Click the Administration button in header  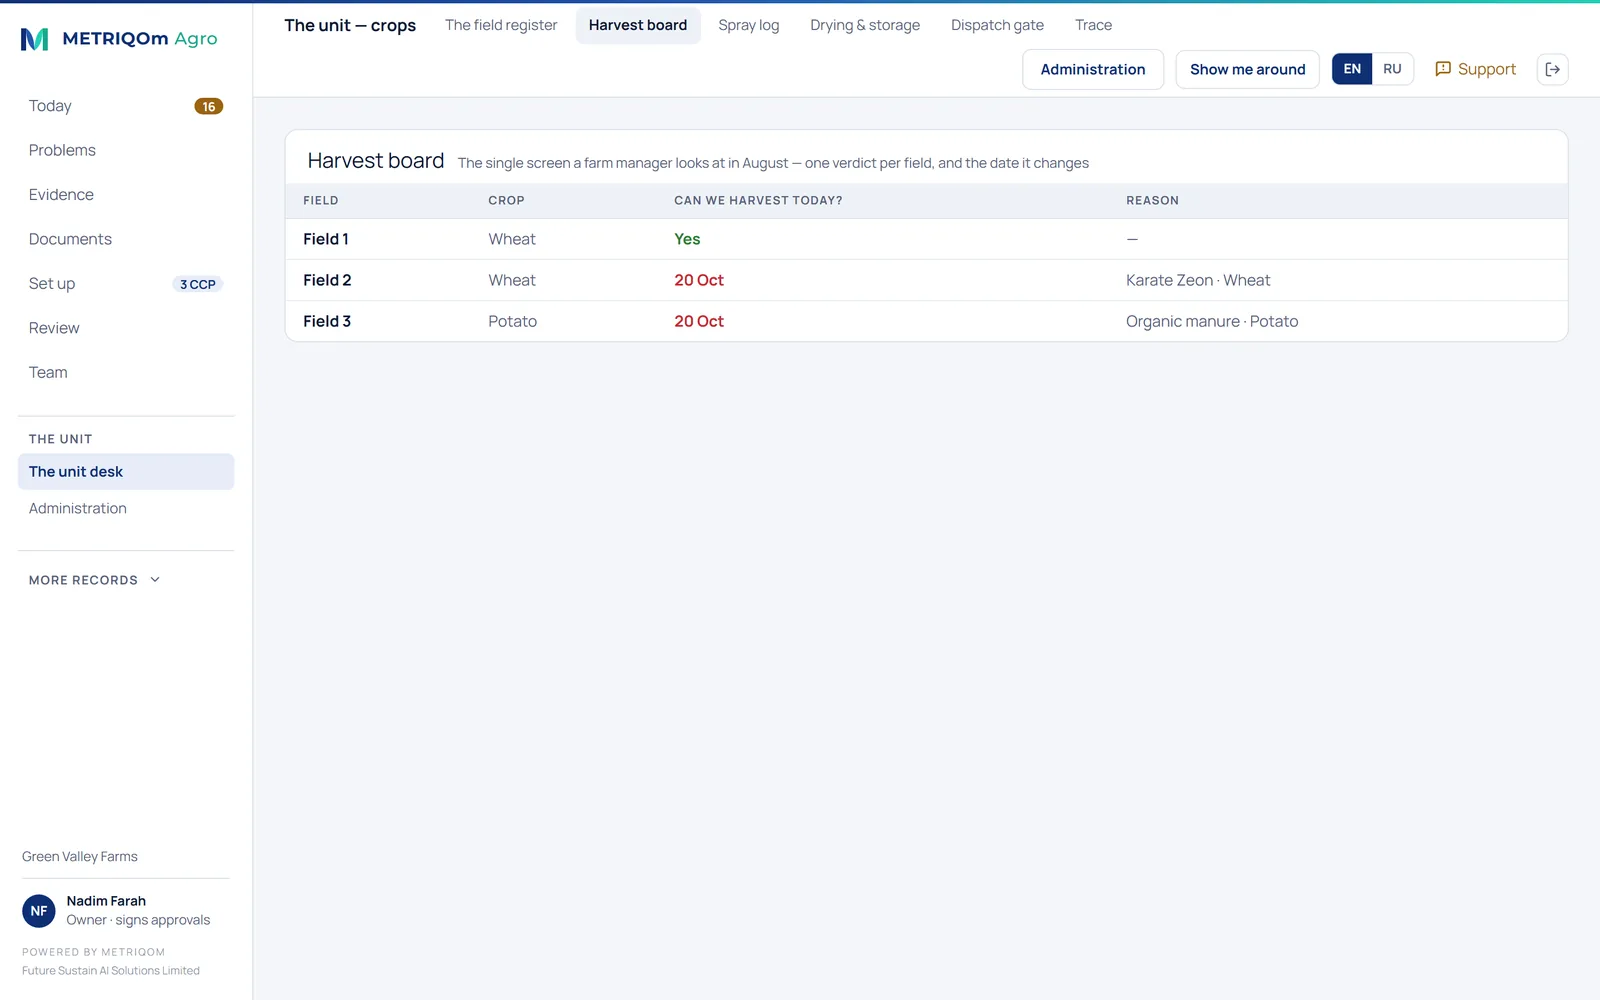click(1093, 69)
